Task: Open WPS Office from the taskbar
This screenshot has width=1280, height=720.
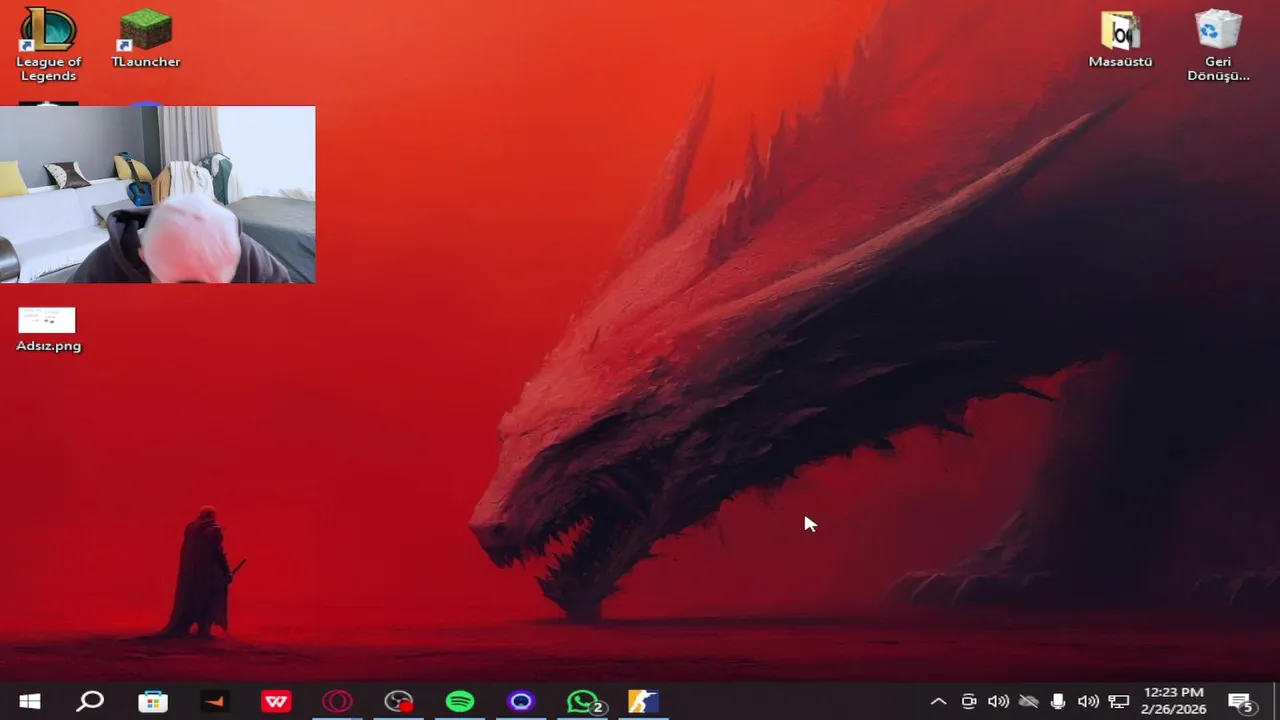Action: tap(276, 702)
